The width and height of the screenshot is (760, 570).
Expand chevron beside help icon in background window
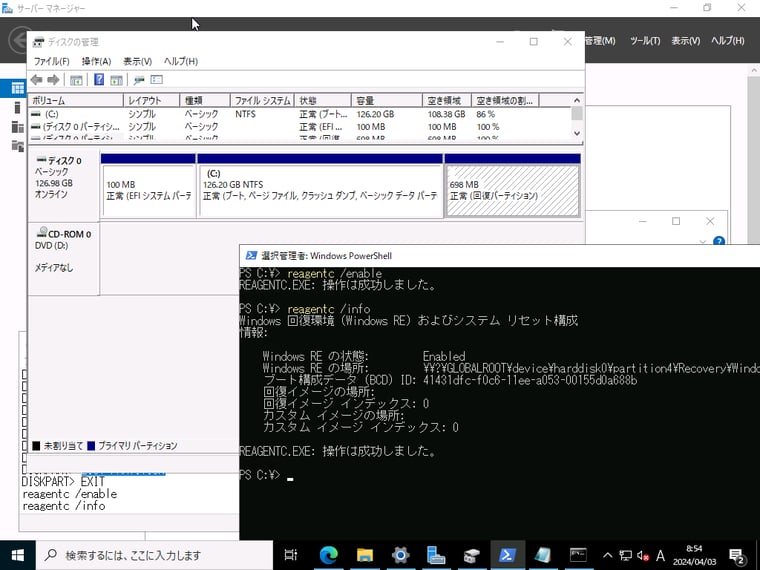(x=702, y=241)
